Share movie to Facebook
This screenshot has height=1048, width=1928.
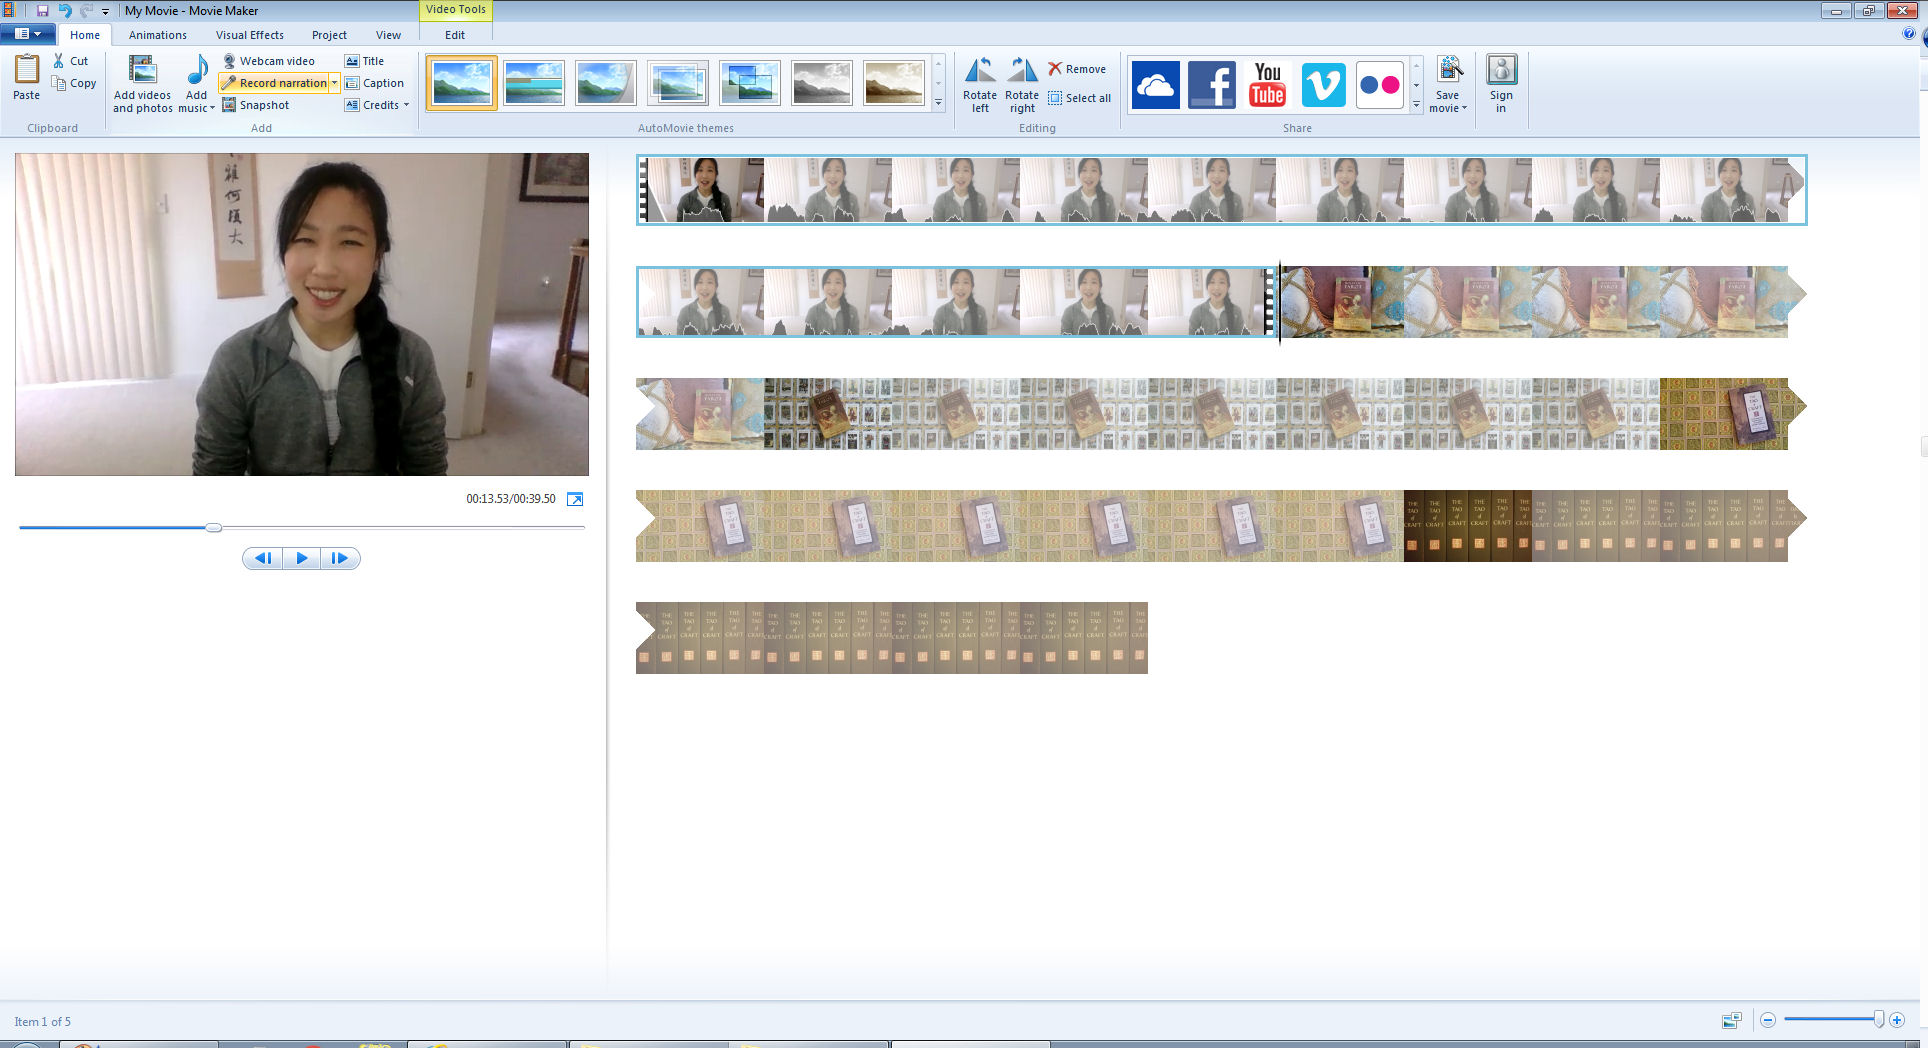(x=1211, y=85)
